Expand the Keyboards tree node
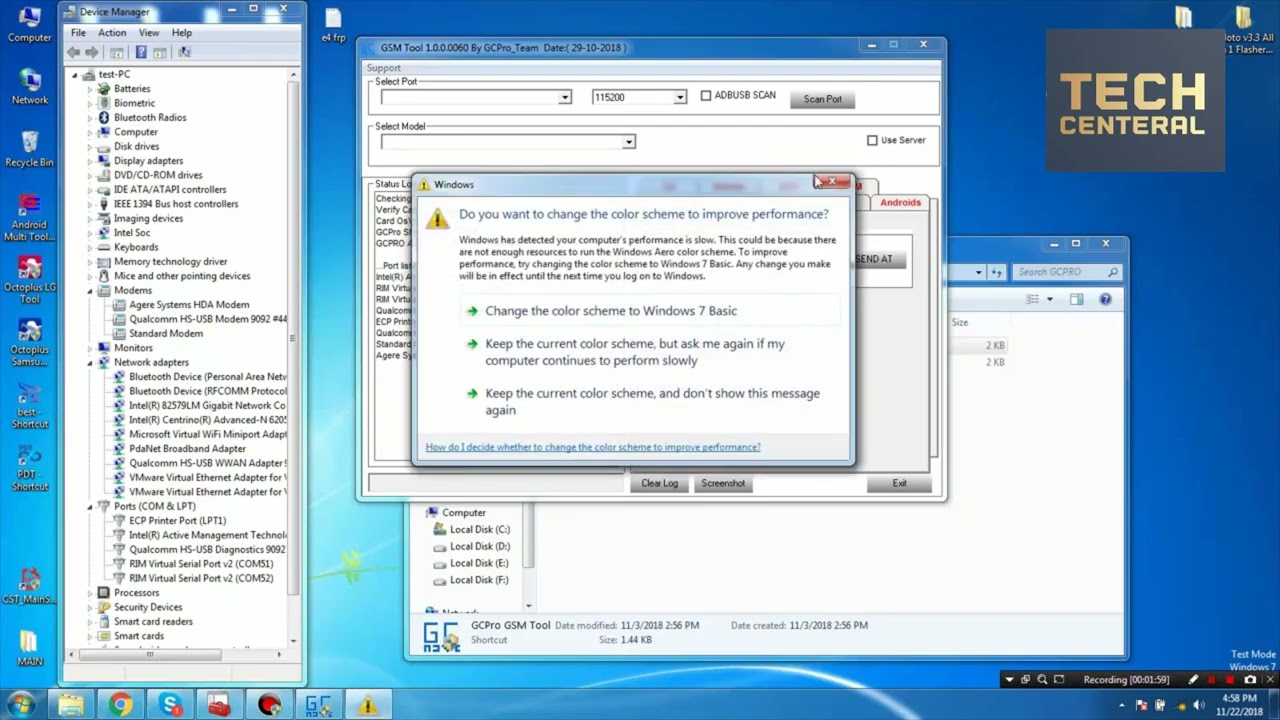This screenshot has width=1280, height=720. (x=89, y=248)
